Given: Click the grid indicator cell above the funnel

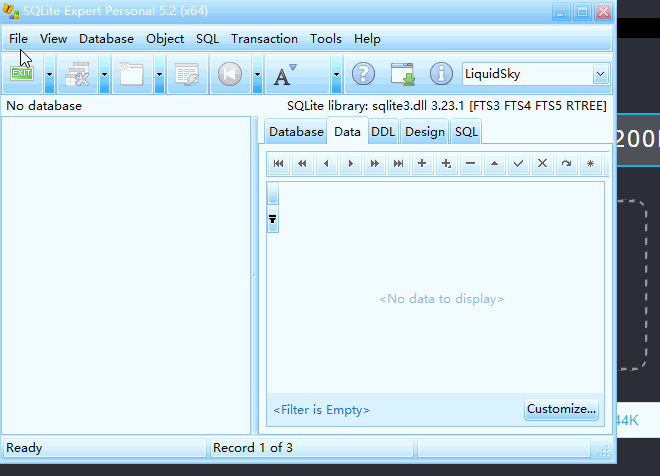Looking at the screenshot, I should [x=272, y=193].
